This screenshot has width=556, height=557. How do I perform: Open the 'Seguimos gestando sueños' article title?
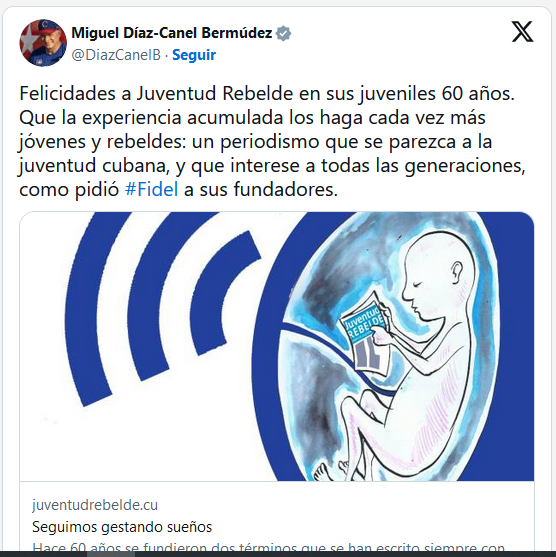coord(122,527)
